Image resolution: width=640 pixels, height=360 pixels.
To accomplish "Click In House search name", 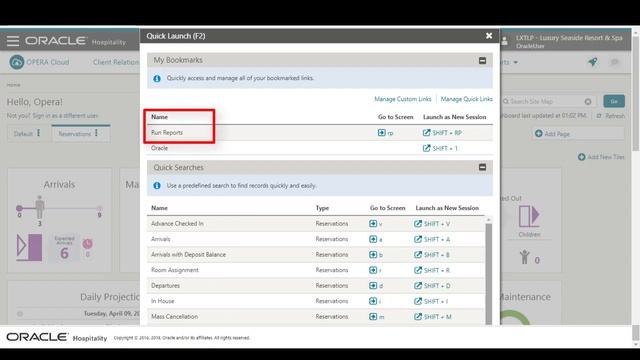I will [x=162, y=301].
